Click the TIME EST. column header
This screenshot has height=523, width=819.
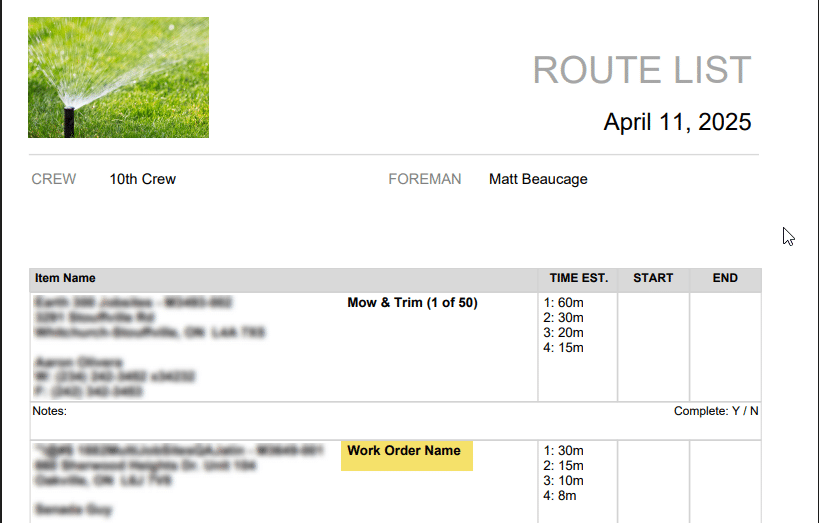coord(579,278)
